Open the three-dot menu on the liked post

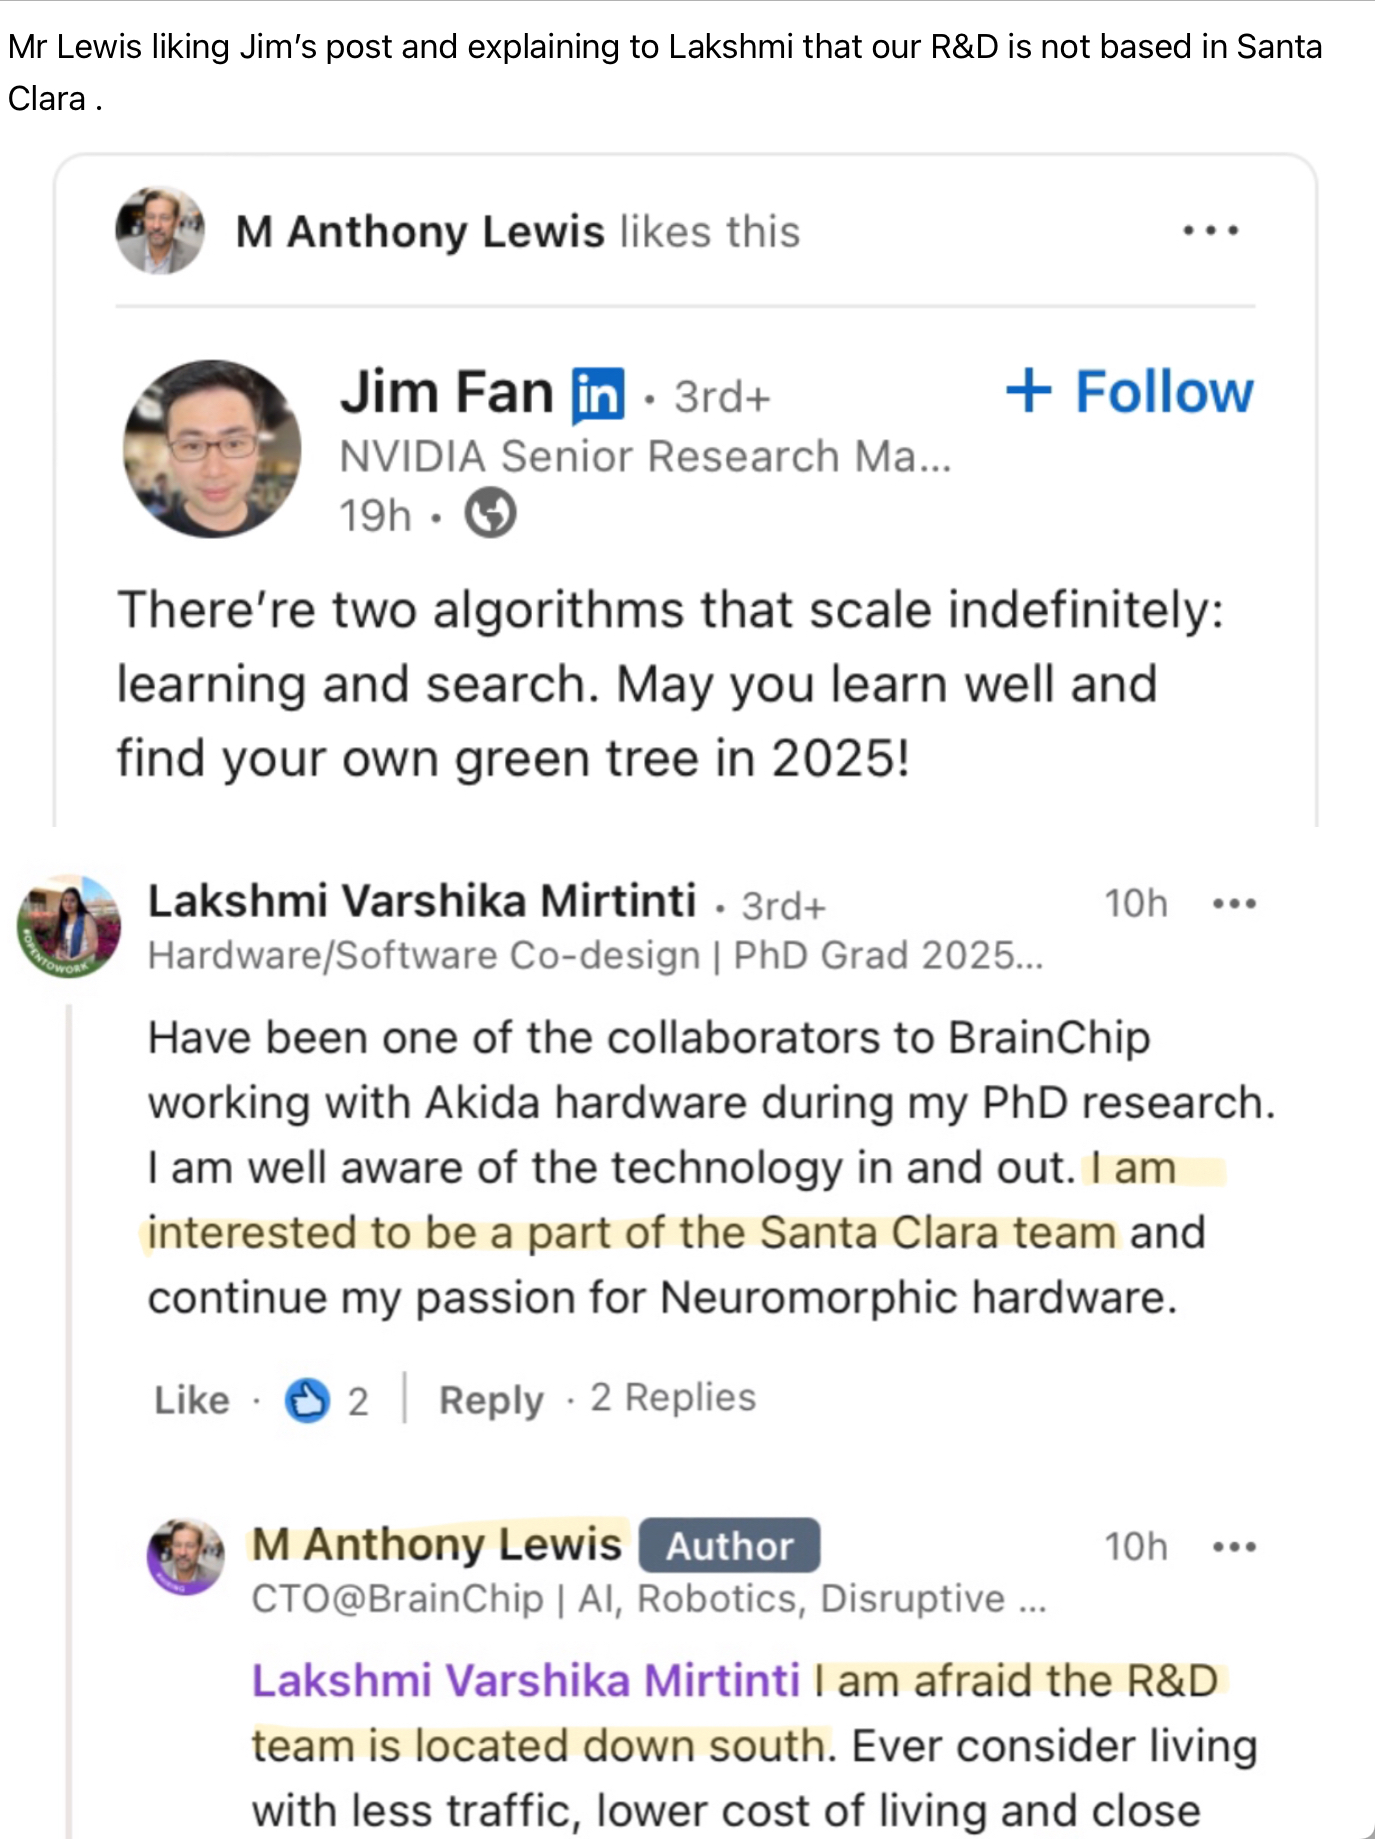(1210, 231)
